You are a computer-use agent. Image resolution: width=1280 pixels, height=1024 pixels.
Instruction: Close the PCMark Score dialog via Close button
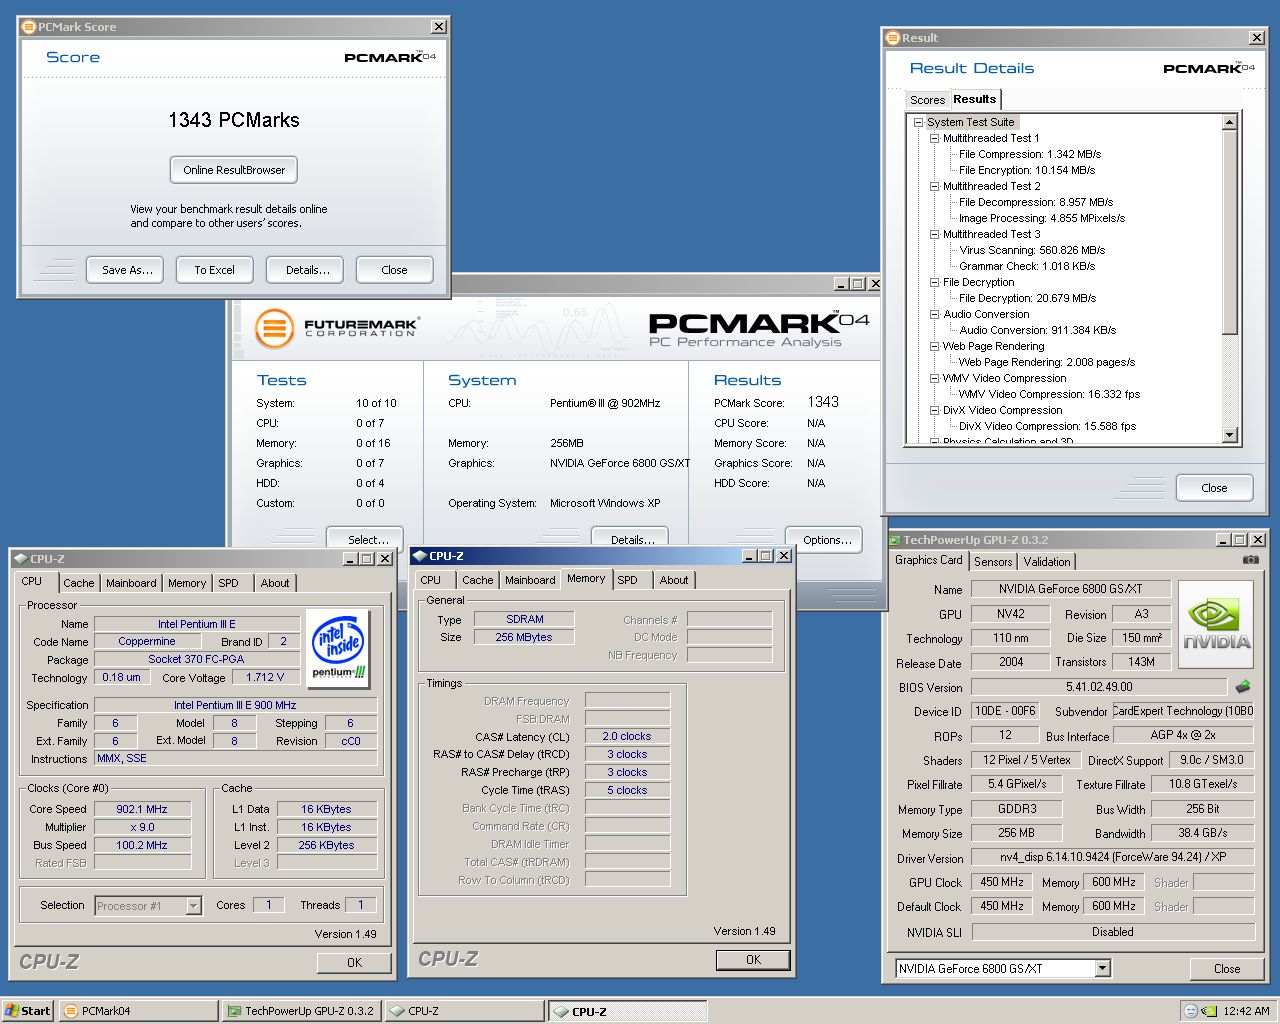(x=394, y=270)
